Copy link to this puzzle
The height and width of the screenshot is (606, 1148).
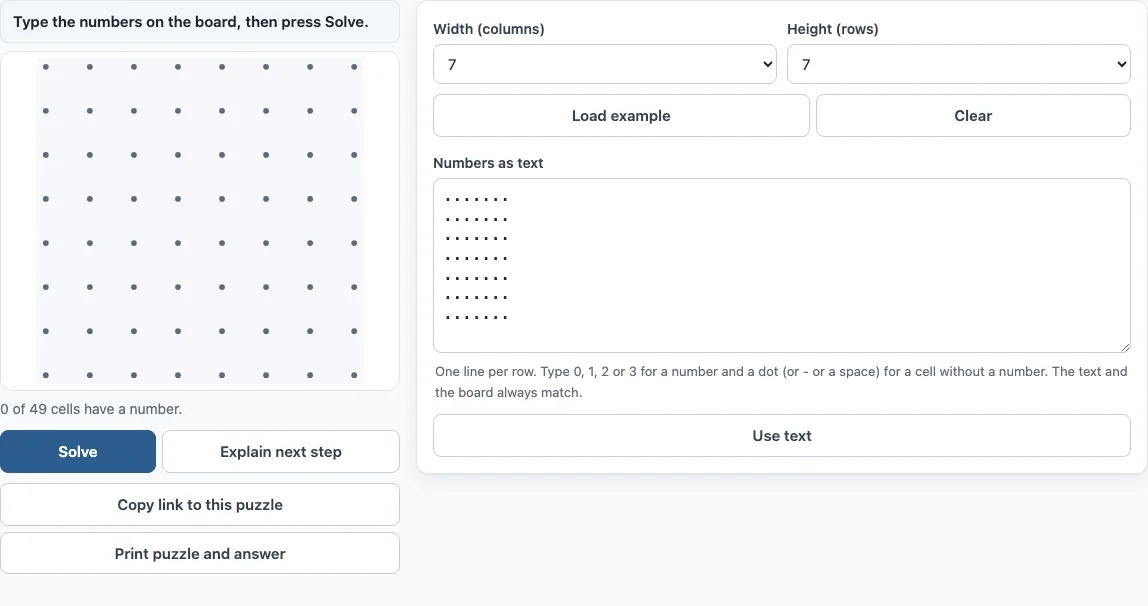[x=200, y=504]
